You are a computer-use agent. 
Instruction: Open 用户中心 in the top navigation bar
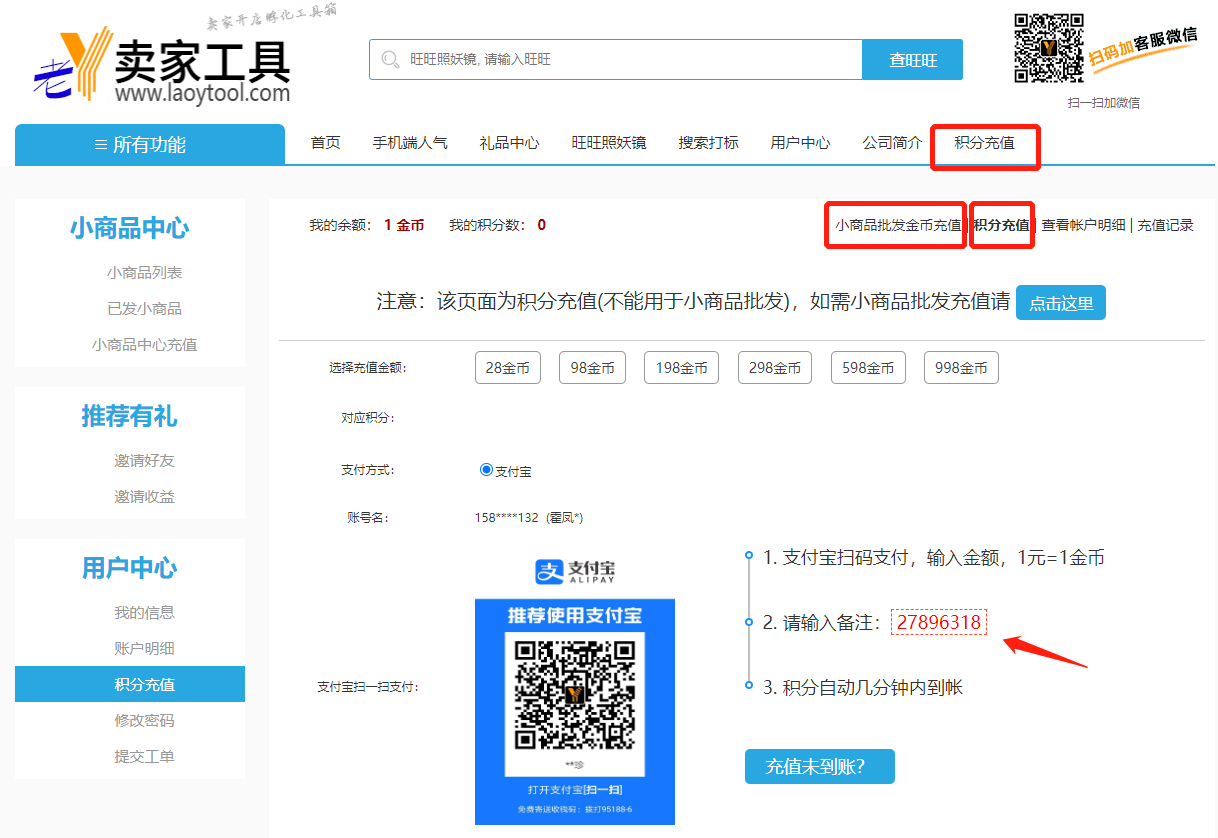click(800, 143)
